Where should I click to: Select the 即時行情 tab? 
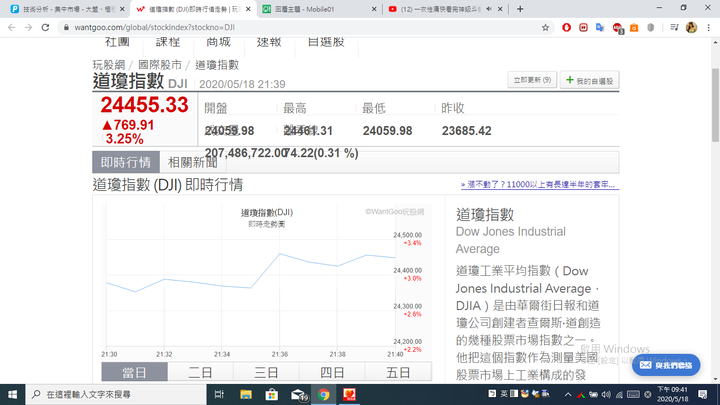126,162
